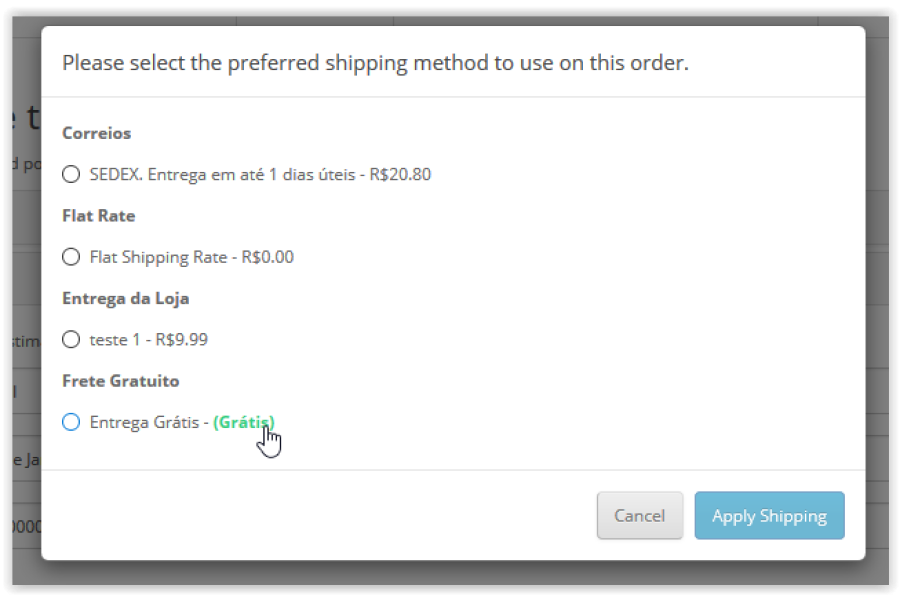Click the dialog title about preferred shipping method

coord(375,63)
